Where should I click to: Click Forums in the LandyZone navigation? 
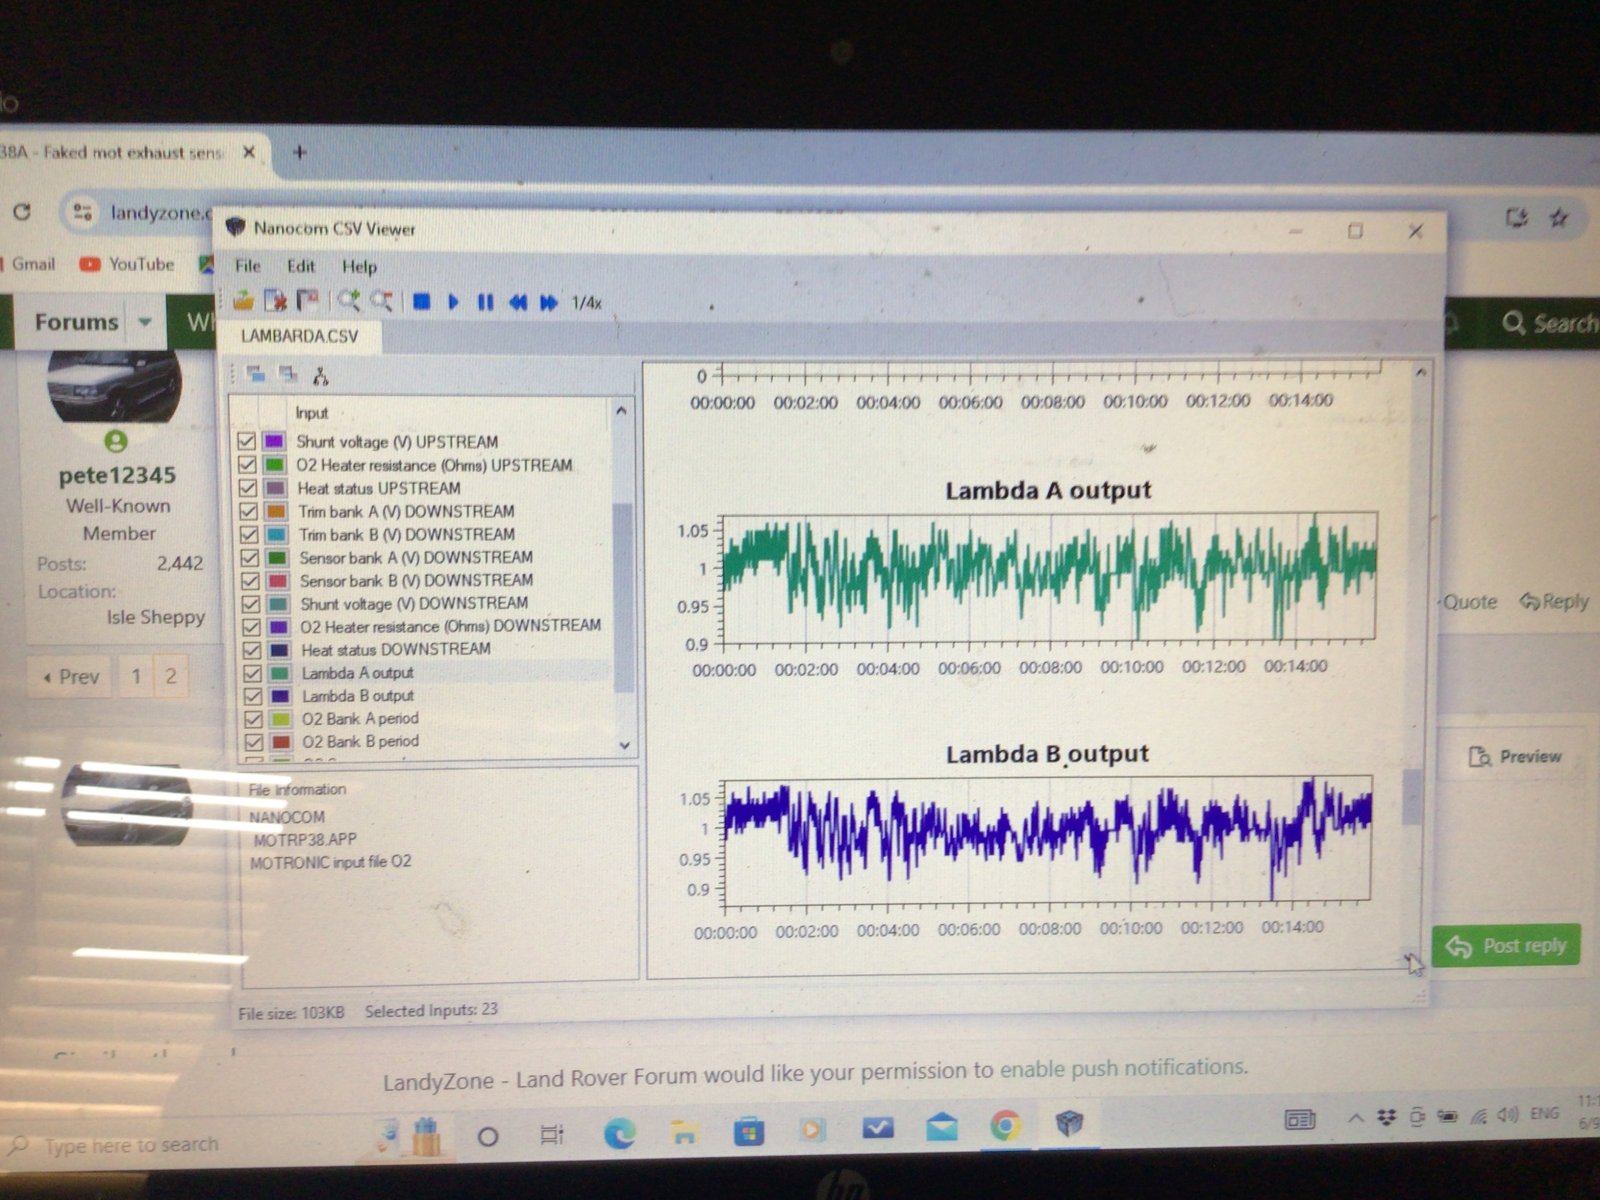pyautogui.click(x=76, y=322)
